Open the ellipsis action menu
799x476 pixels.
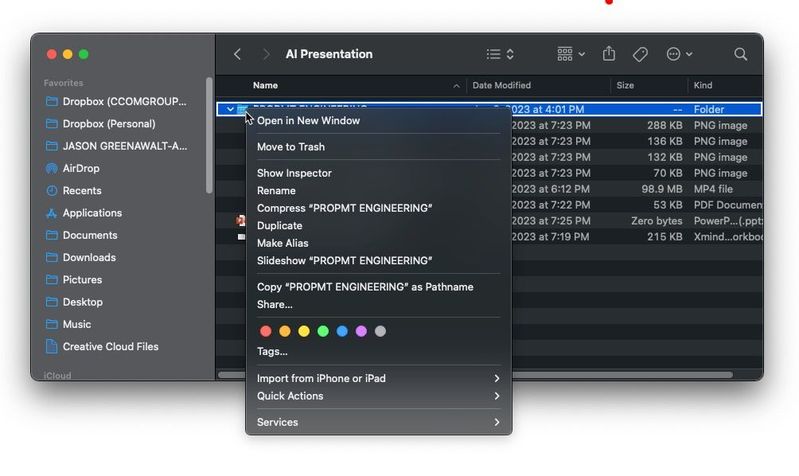pos(679,54)
